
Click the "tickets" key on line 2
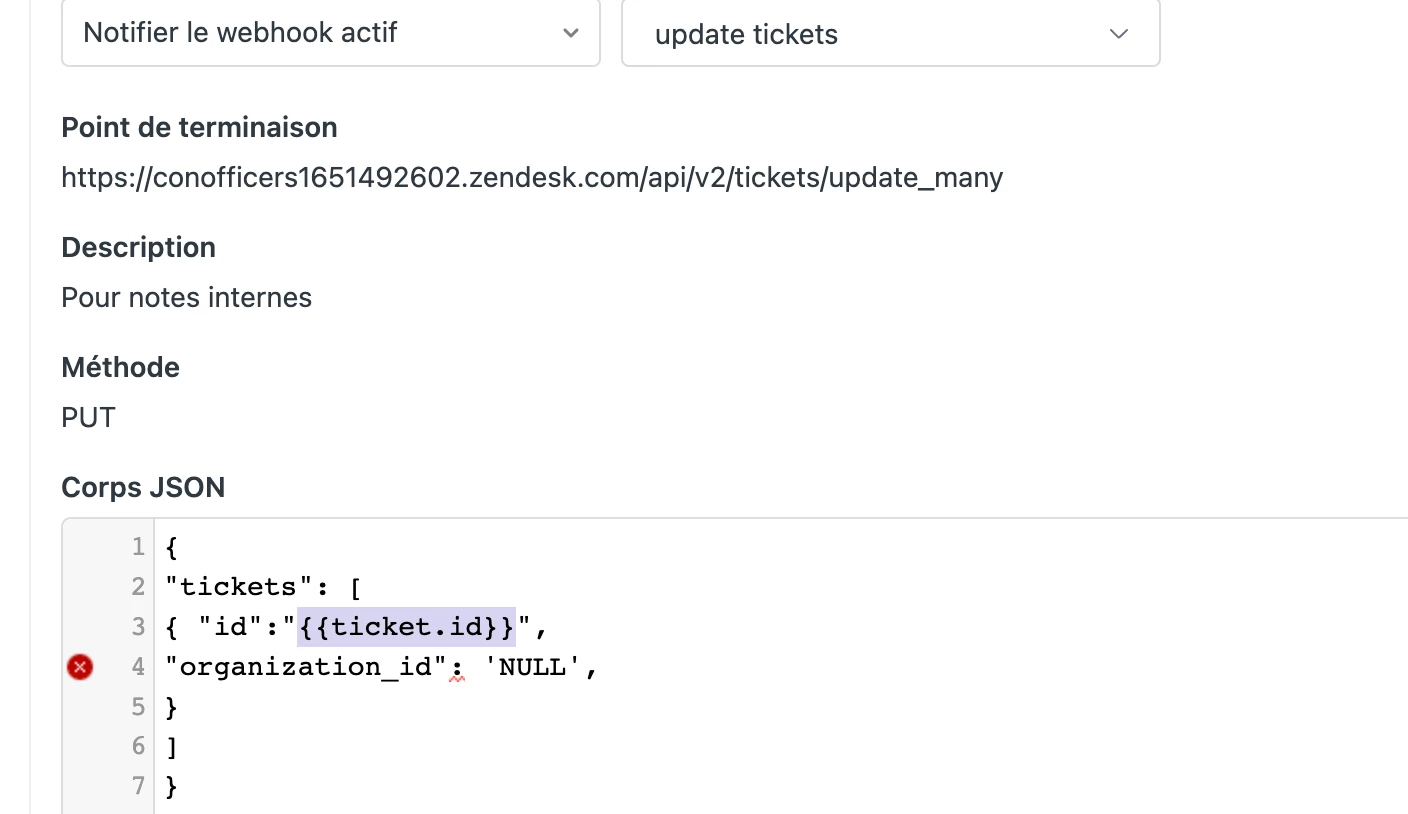click(x=232, y=587)
